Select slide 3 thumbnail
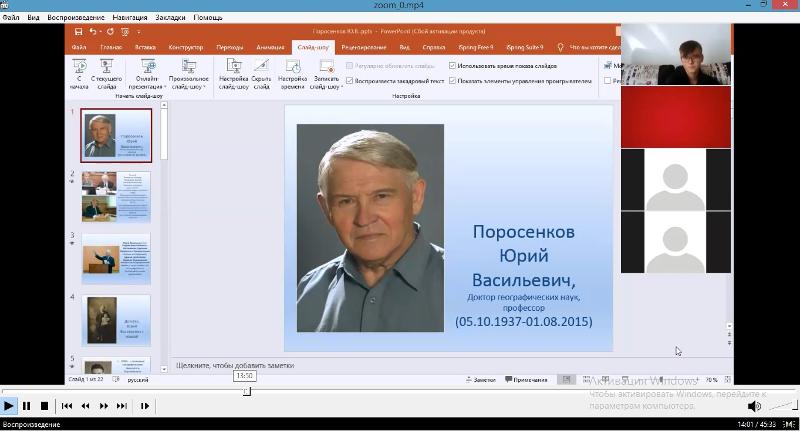Screen dimensions: 800x431 [116, 258]
